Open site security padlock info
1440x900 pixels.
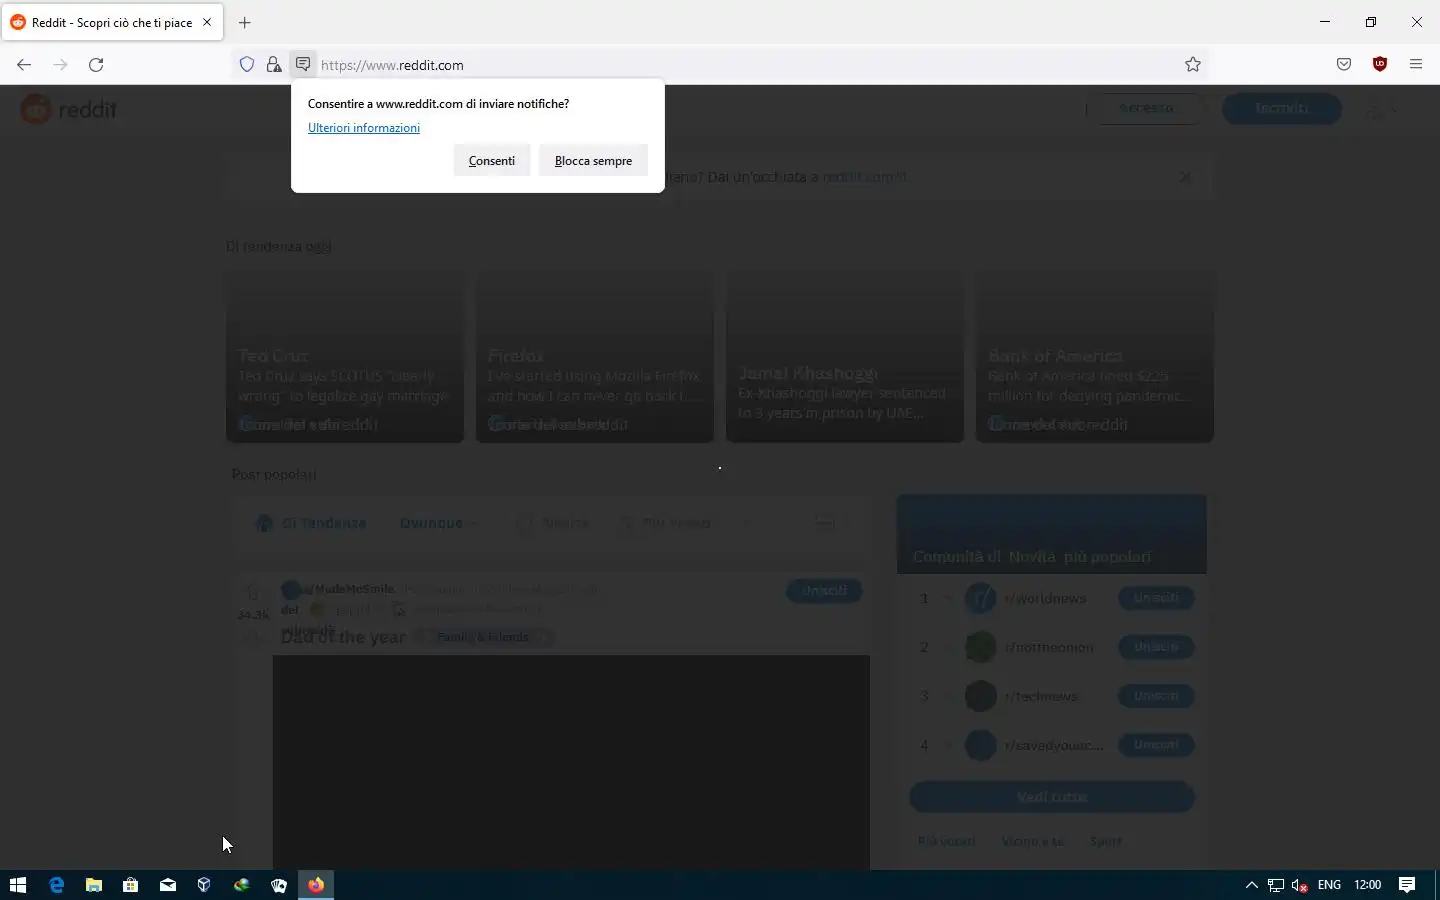[x=273, y=65]
